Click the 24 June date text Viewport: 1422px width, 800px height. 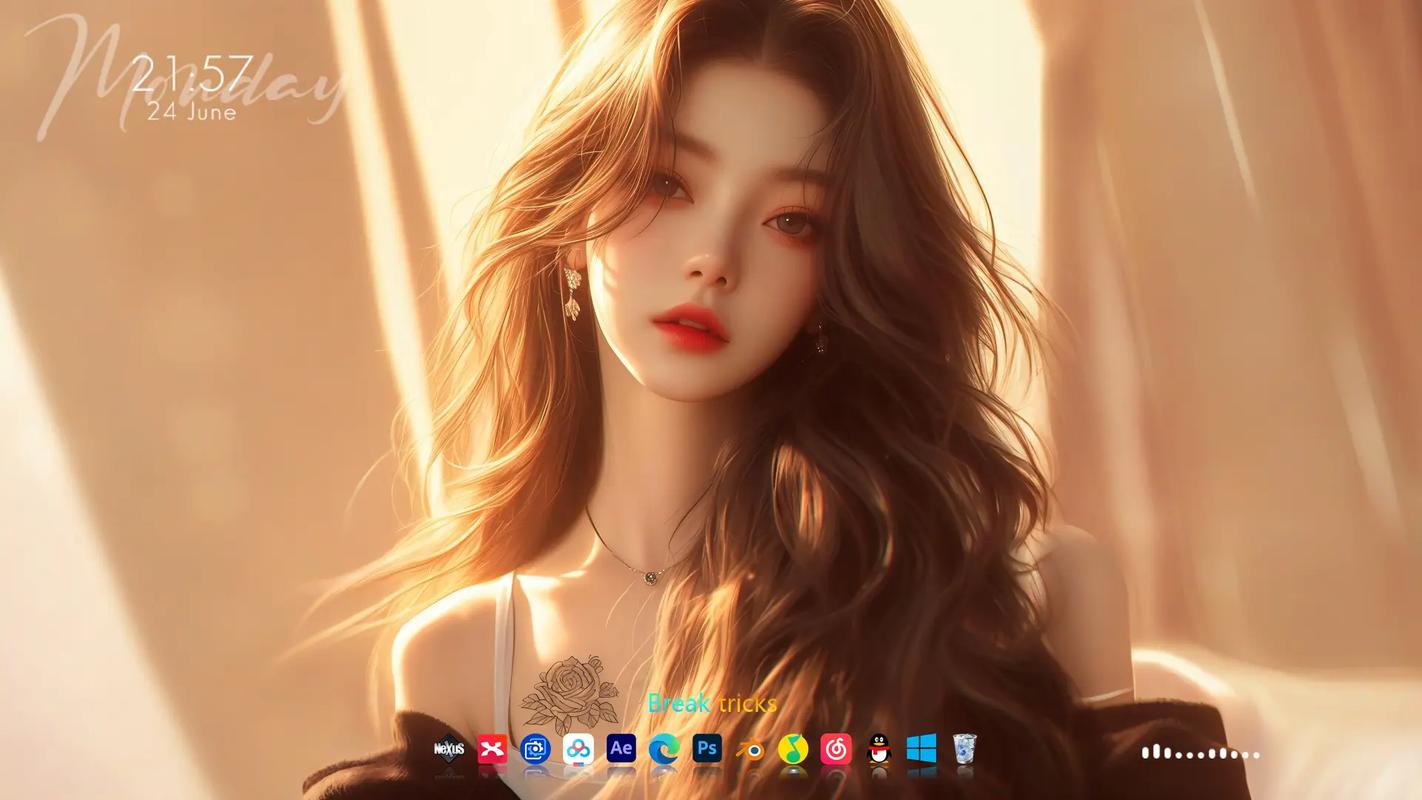(x=192, y=112)
